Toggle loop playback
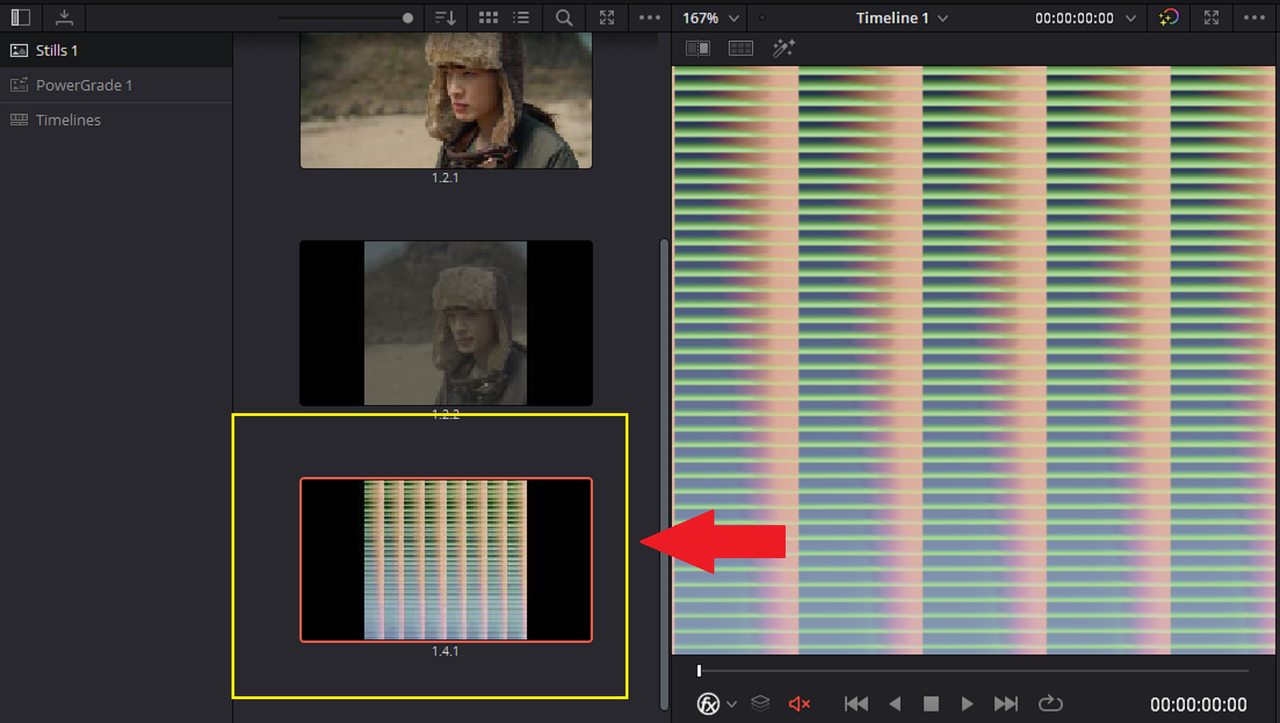The height and width of the screenshot is (723, 1280). [1050, 704]
